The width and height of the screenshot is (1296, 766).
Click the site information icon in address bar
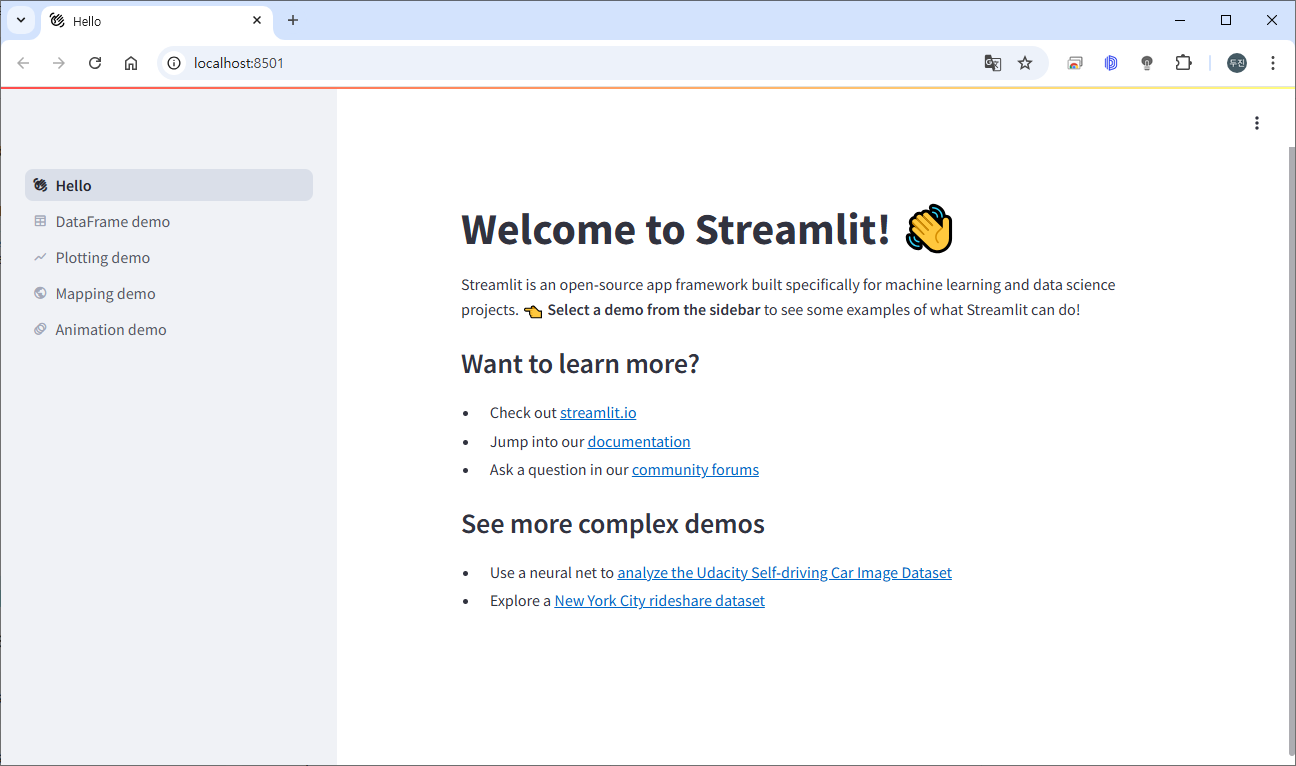point(174,63)
